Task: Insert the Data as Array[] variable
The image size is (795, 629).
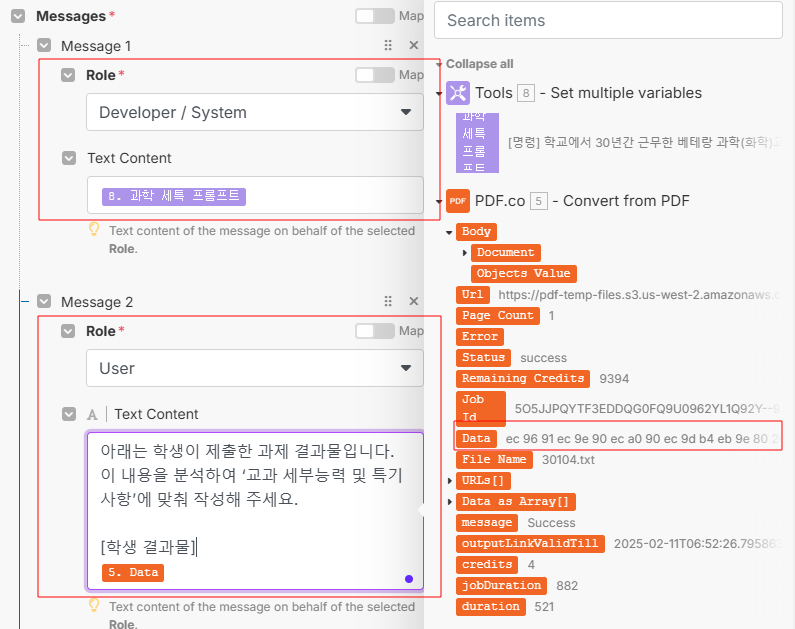Action: click(x=516, y=502)
